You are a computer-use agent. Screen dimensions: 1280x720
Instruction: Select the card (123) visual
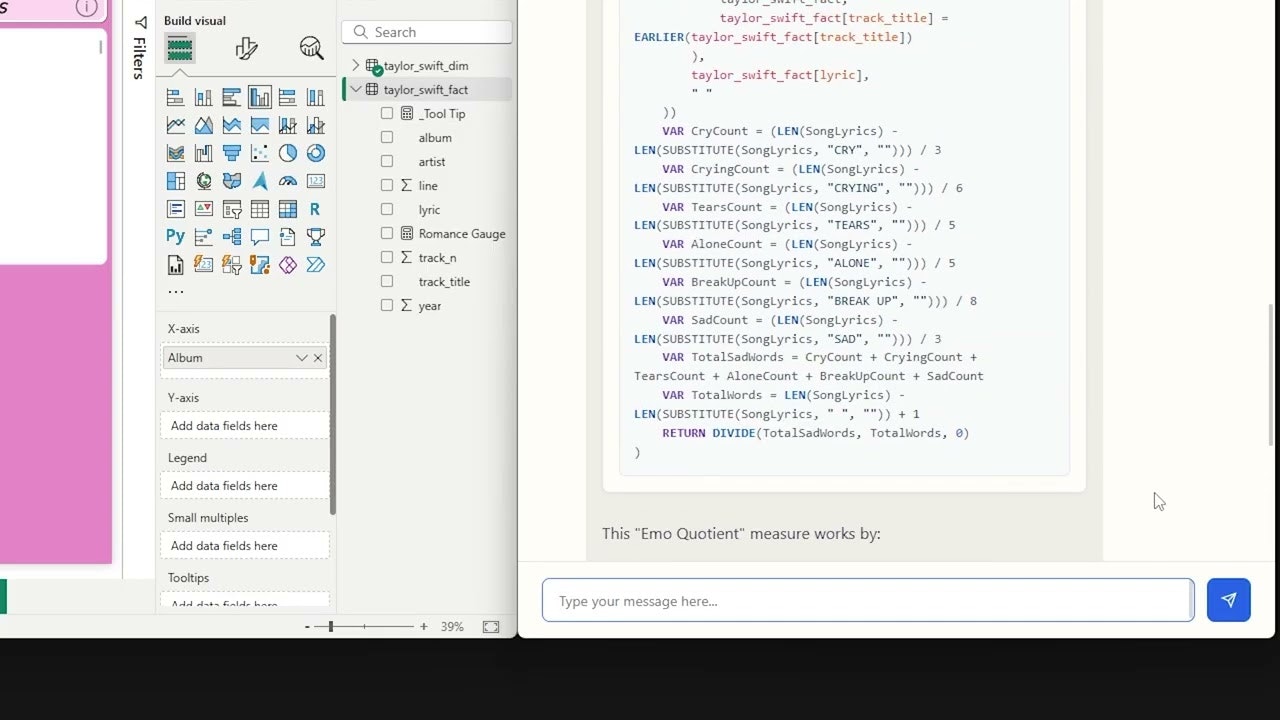315,181
